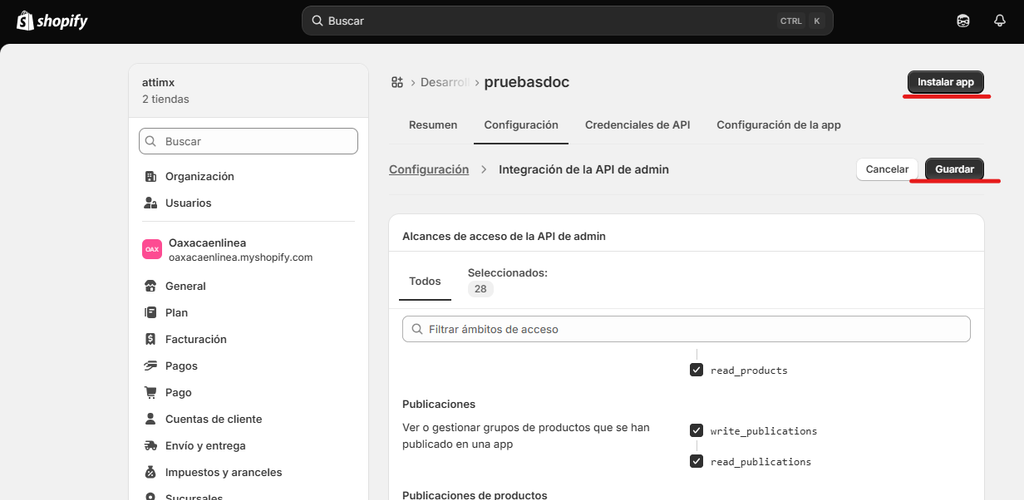Select the Configuración tab

[521, 125]
